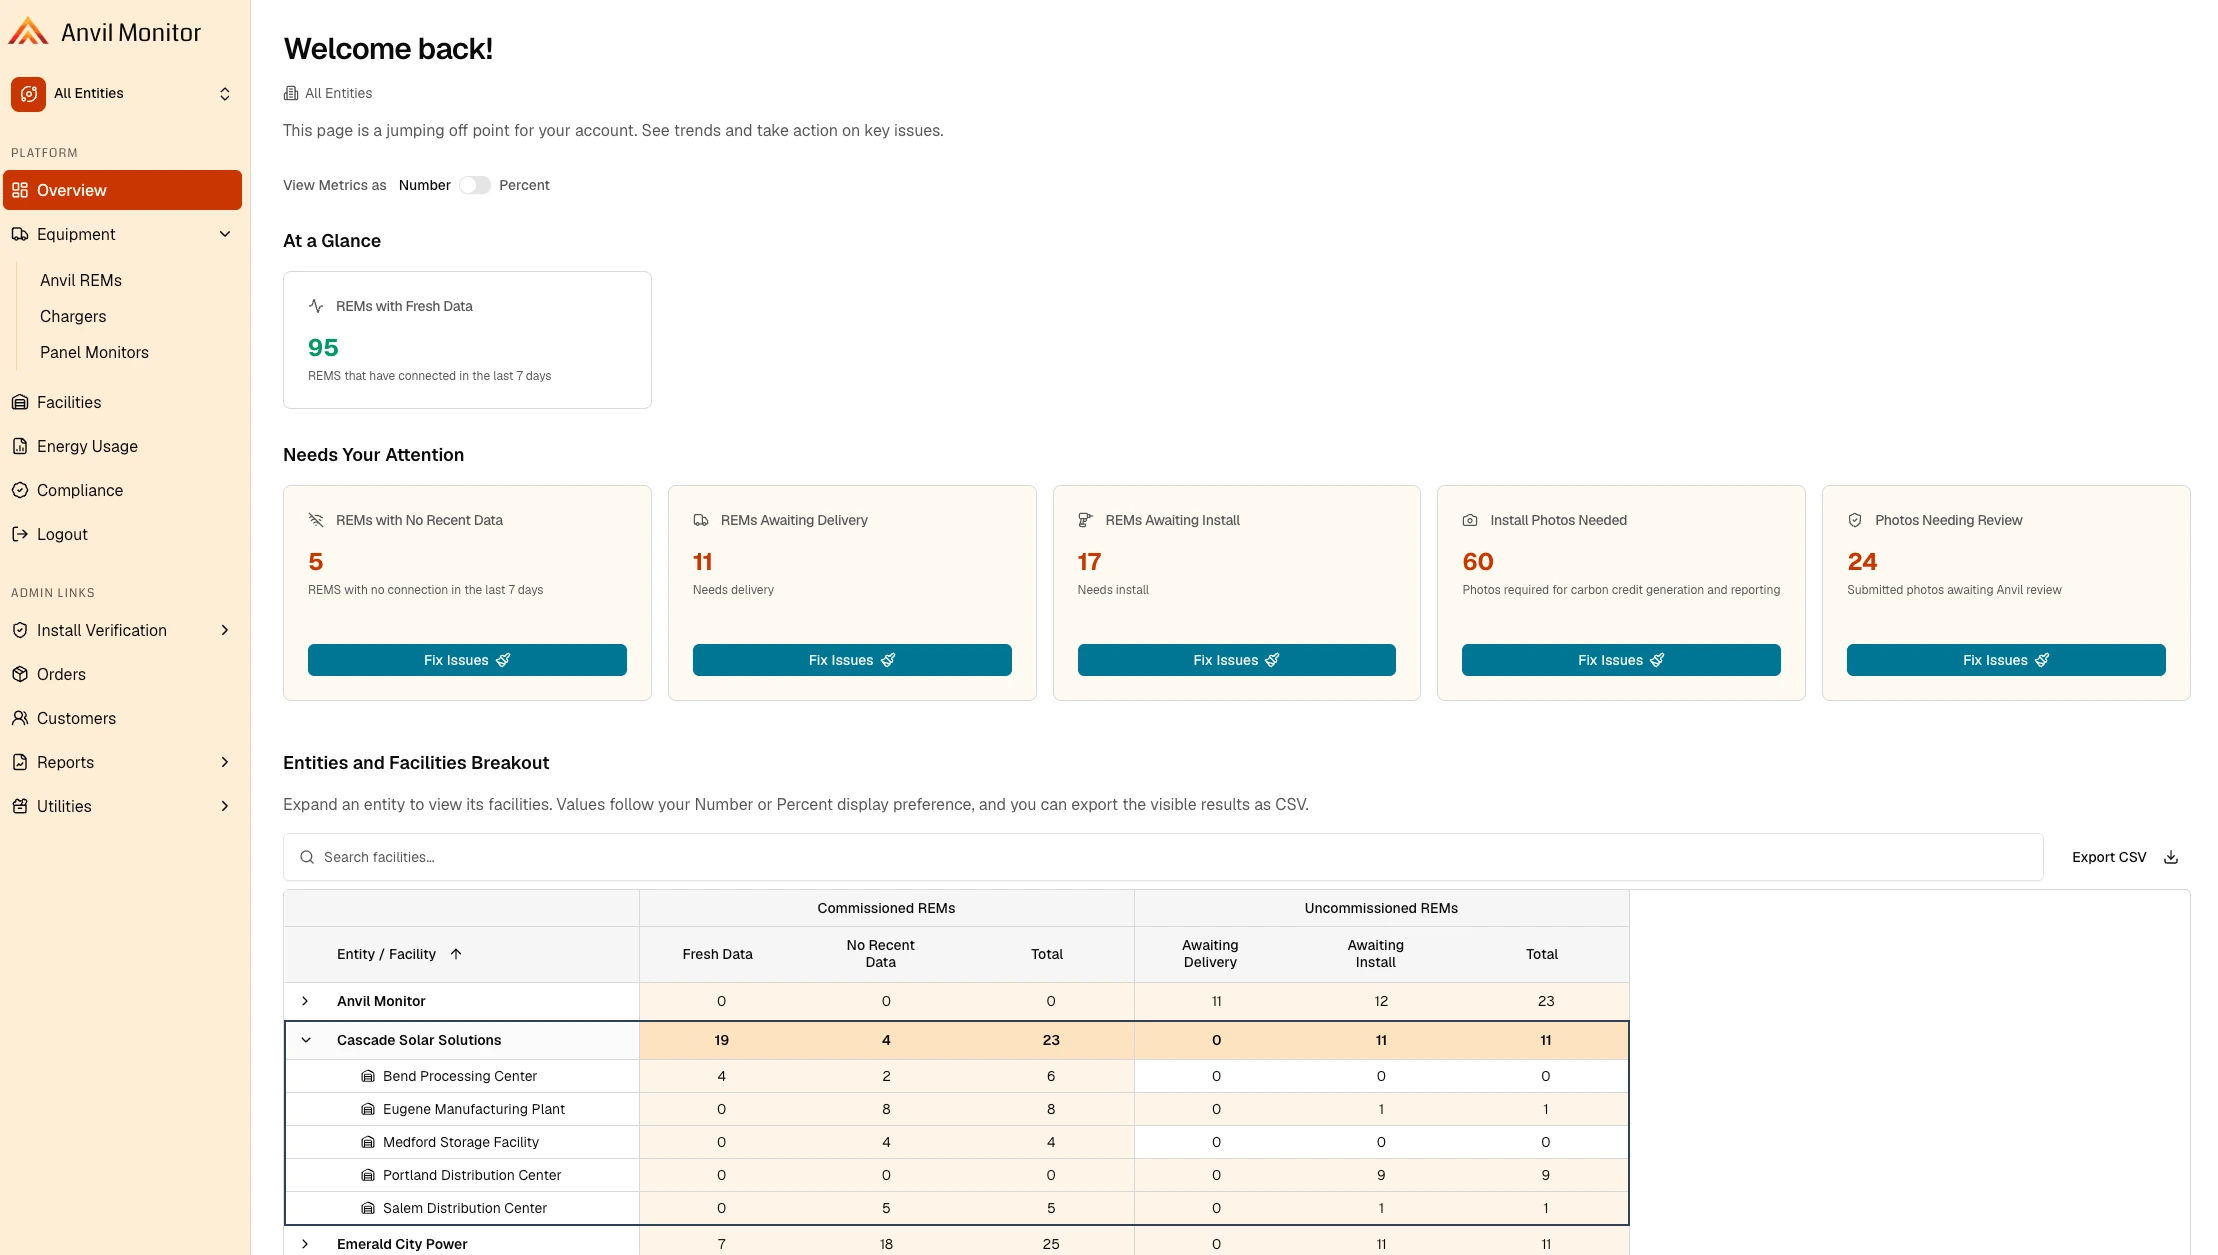
Task: Click the Anvil Monitor entity name
Action: (381, 1001)
